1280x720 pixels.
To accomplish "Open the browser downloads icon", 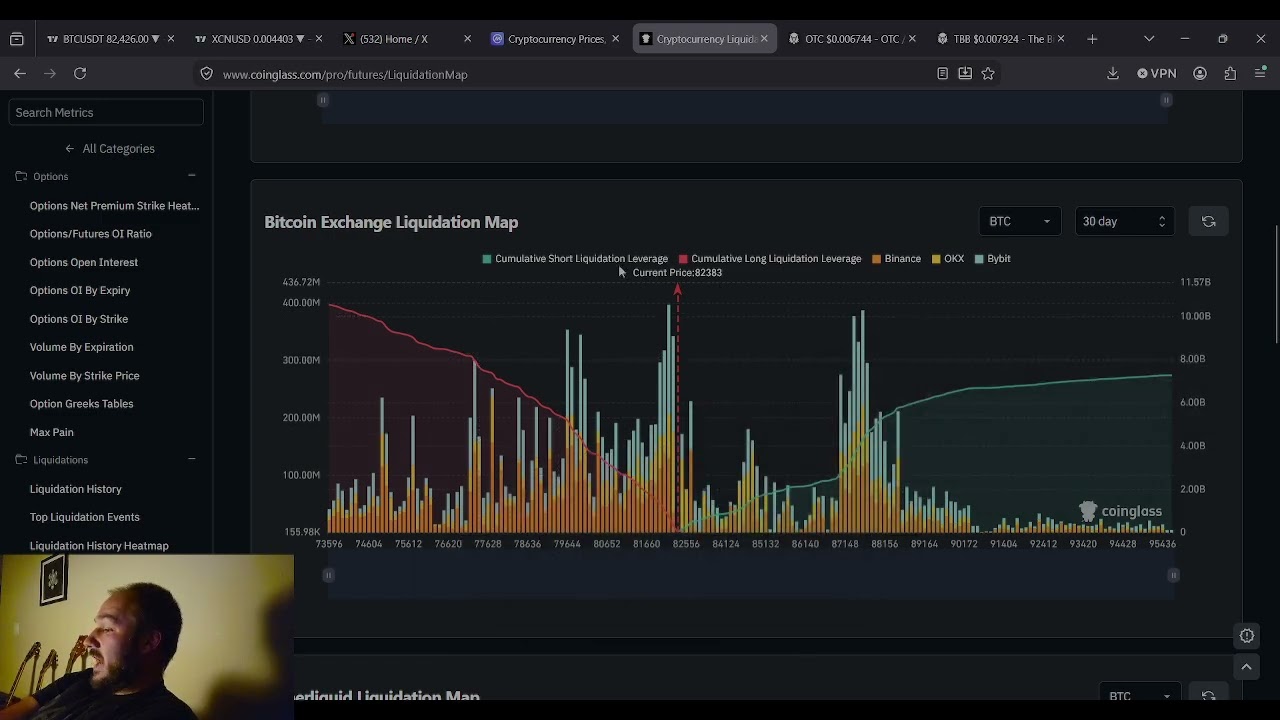I will (1113, 73).
